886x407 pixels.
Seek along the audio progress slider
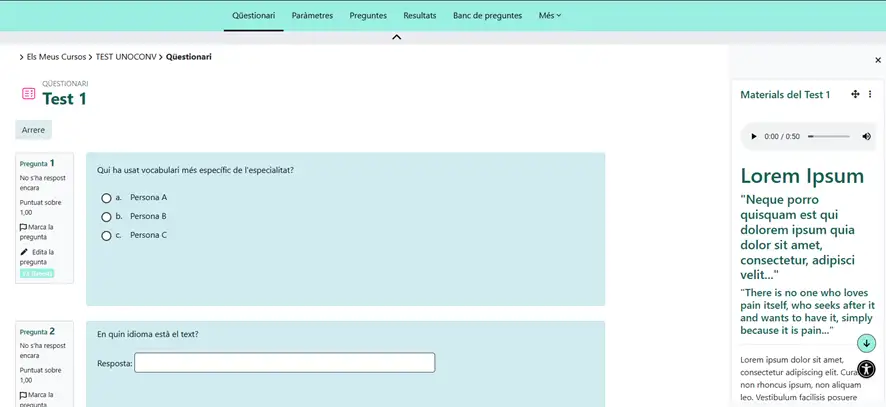[828, 136]
